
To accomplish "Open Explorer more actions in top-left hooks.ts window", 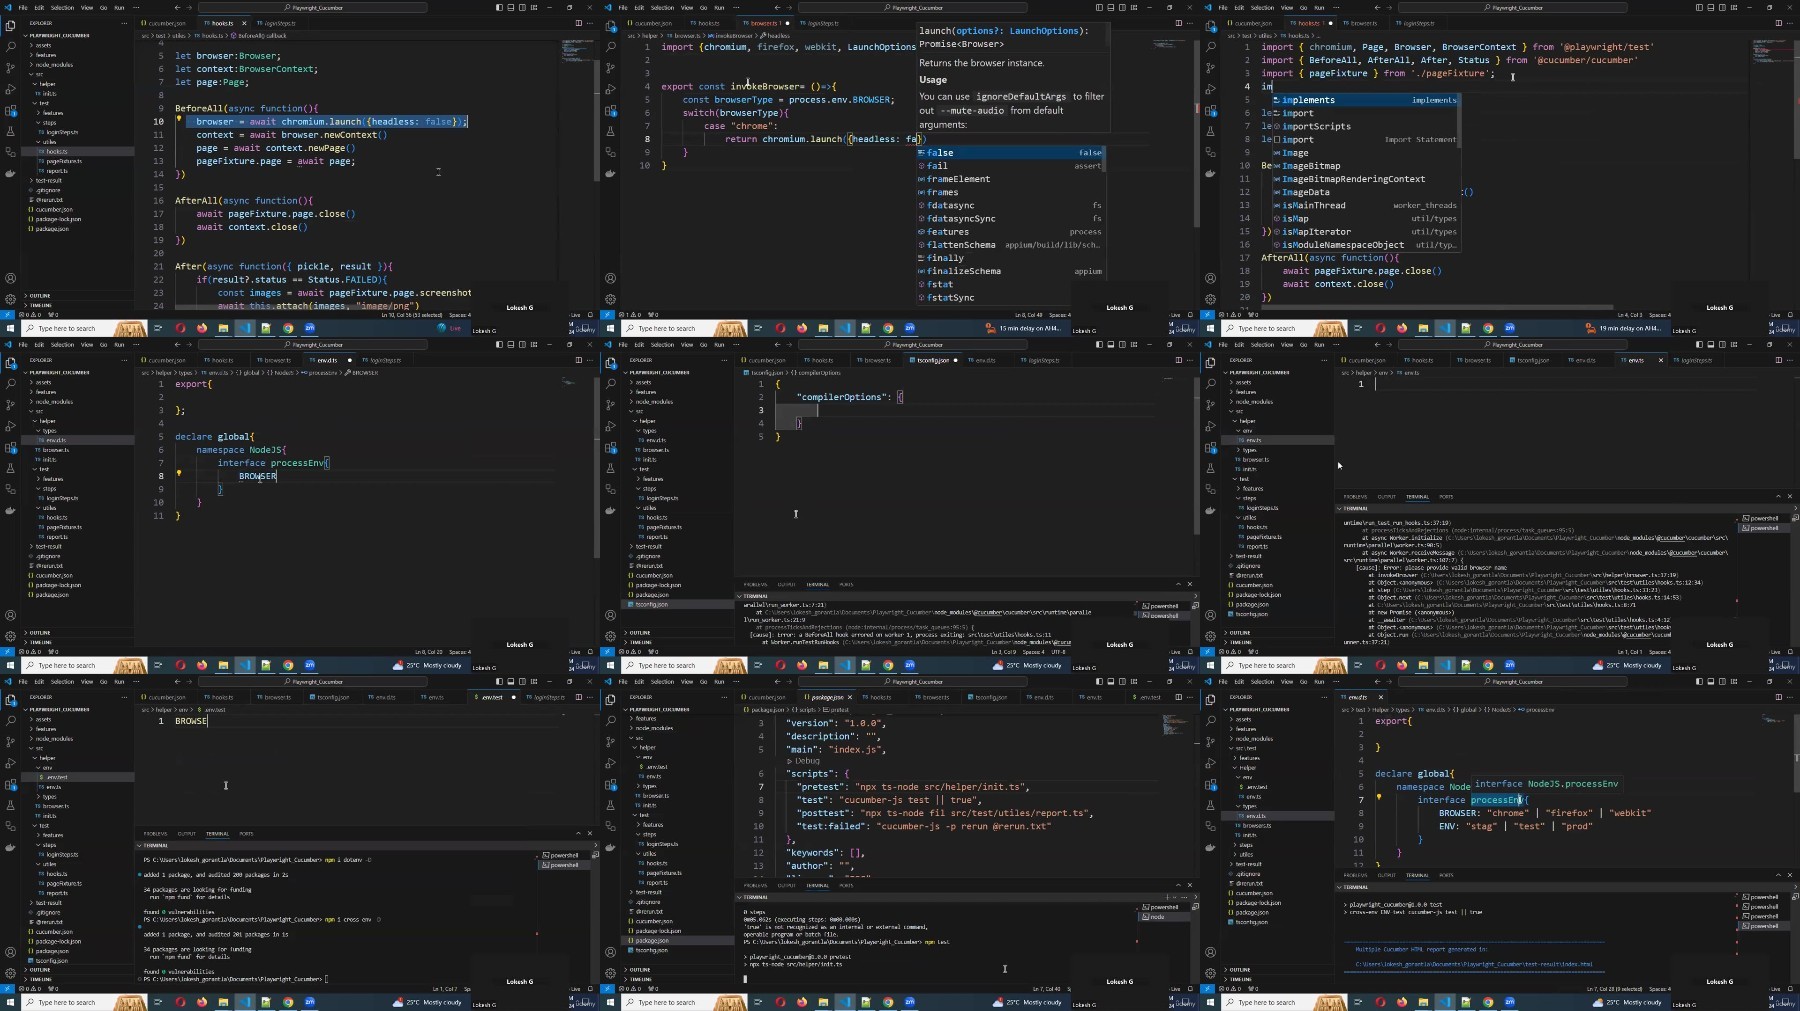I will [123, 23].
